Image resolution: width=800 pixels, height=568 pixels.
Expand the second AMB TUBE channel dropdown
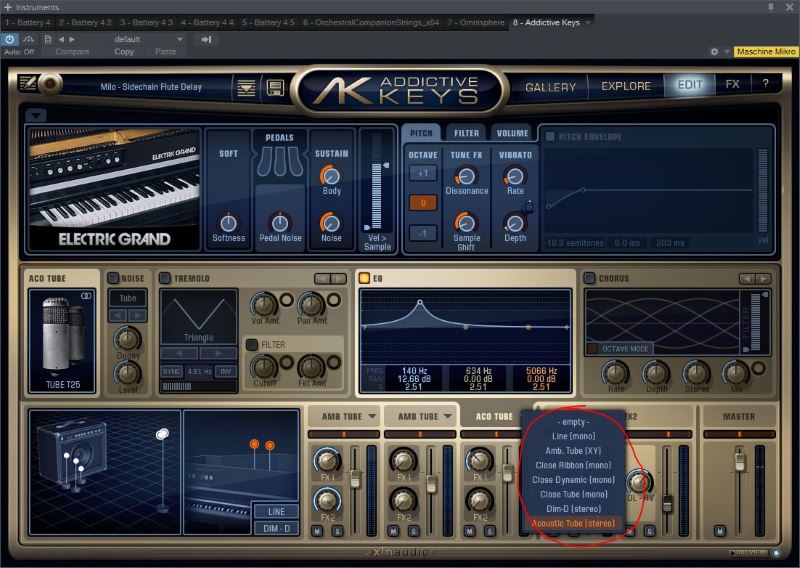[x=448, y=416]
